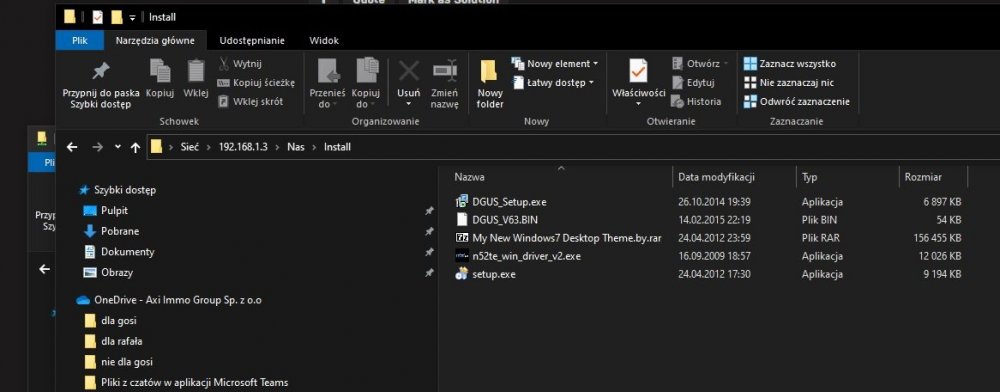Open the Plik tab

point(79,40)
